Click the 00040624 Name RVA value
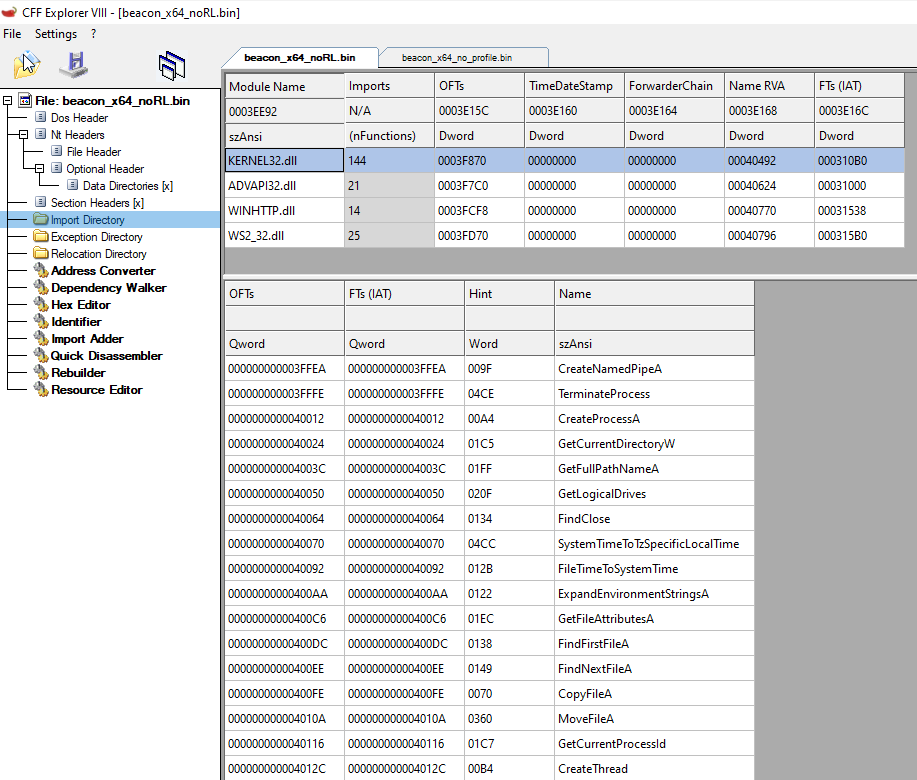This screenshot has width=917, height=780. tap(752, 186)
